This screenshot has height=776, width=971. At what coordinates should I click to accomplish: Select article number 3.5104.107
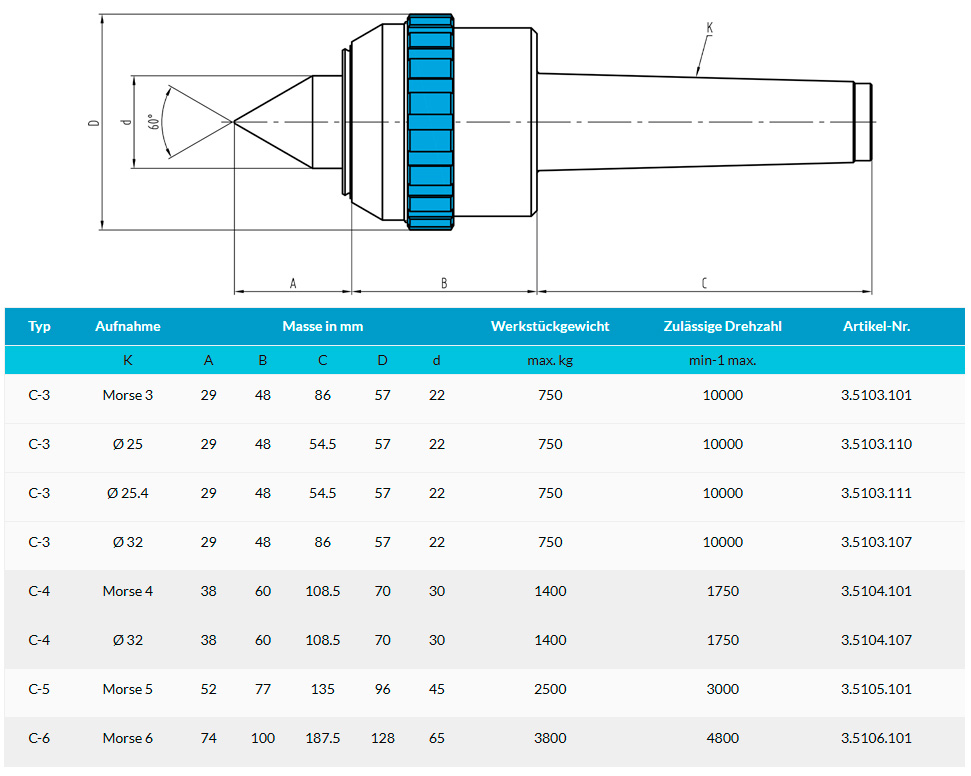point(877,640)
